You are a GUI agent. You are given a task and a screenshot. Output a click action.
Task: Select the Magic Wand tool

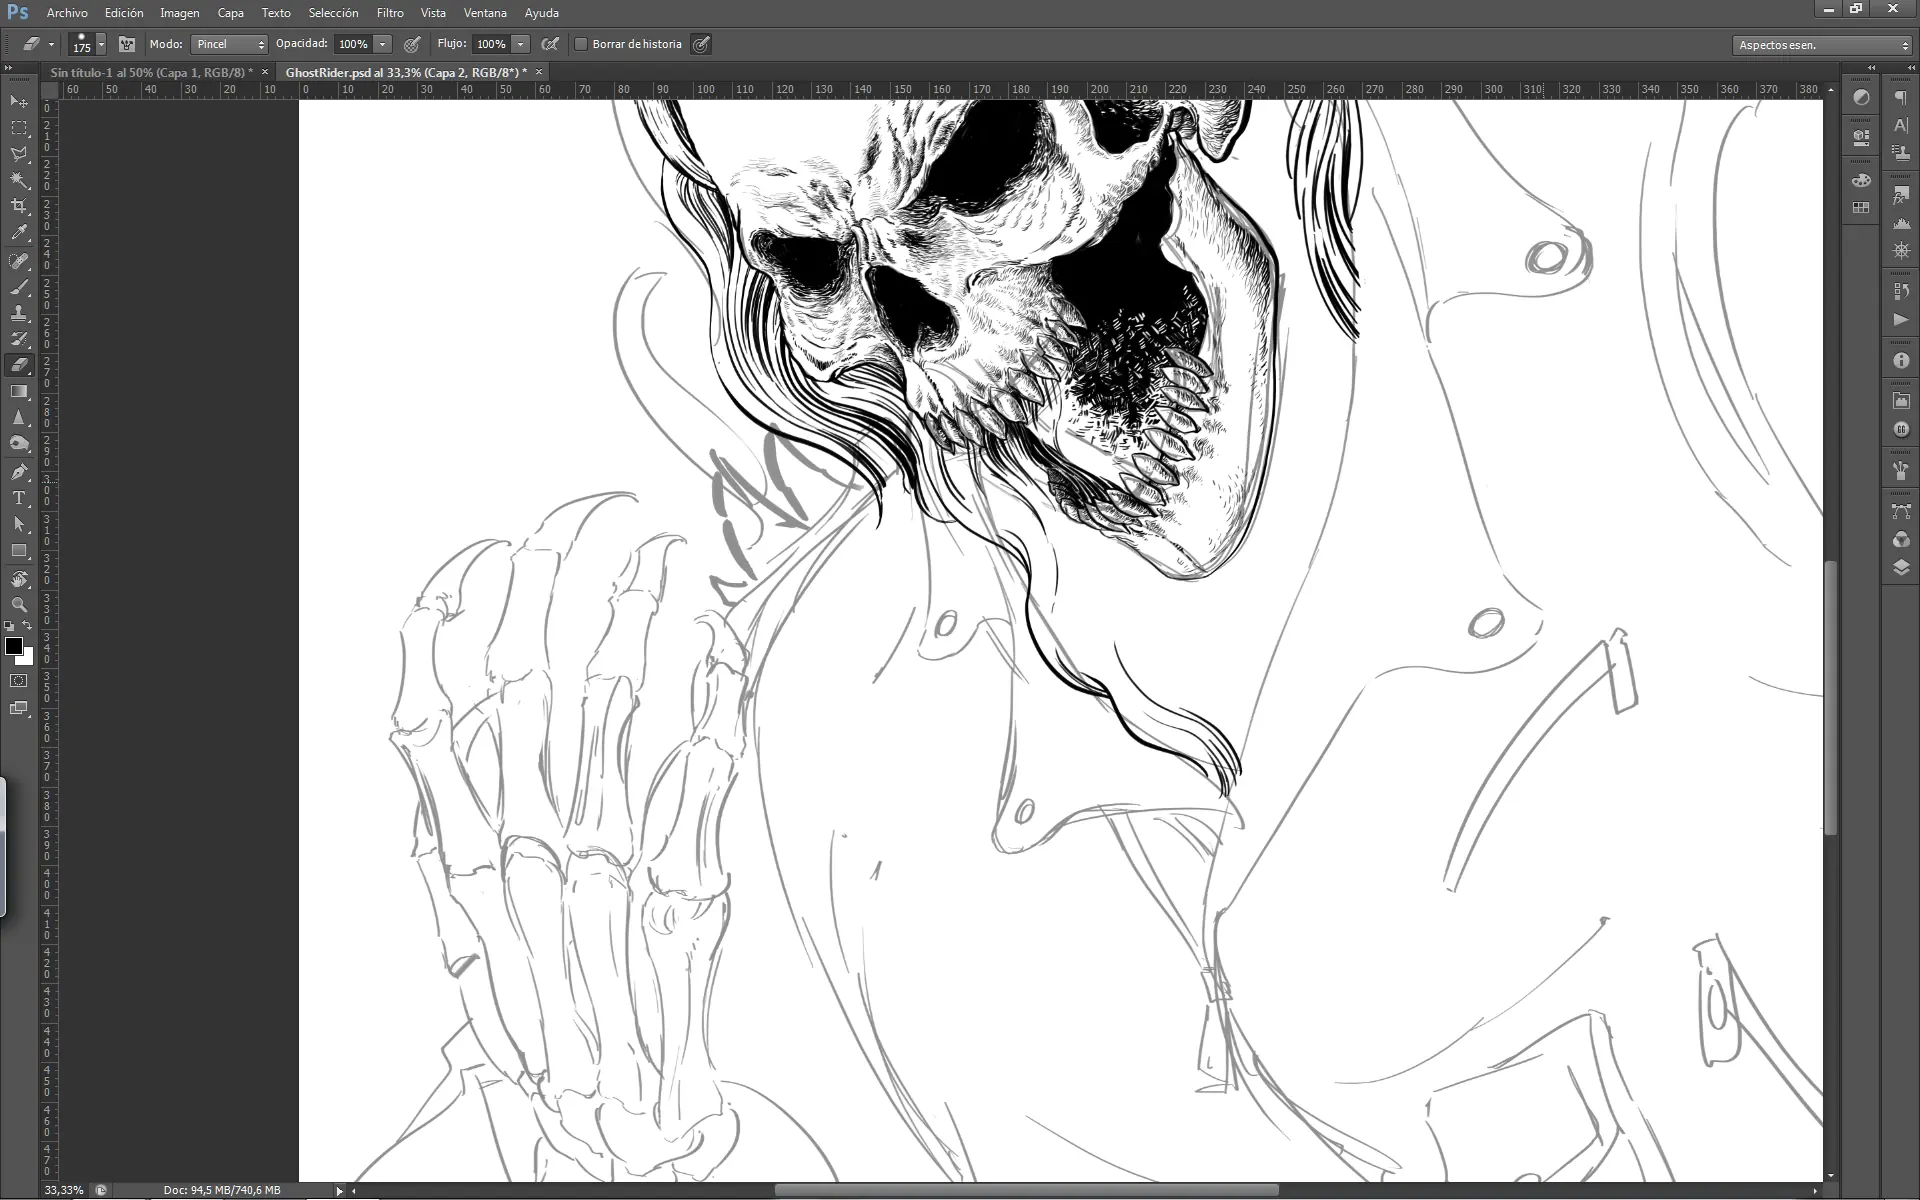(19, 180)
